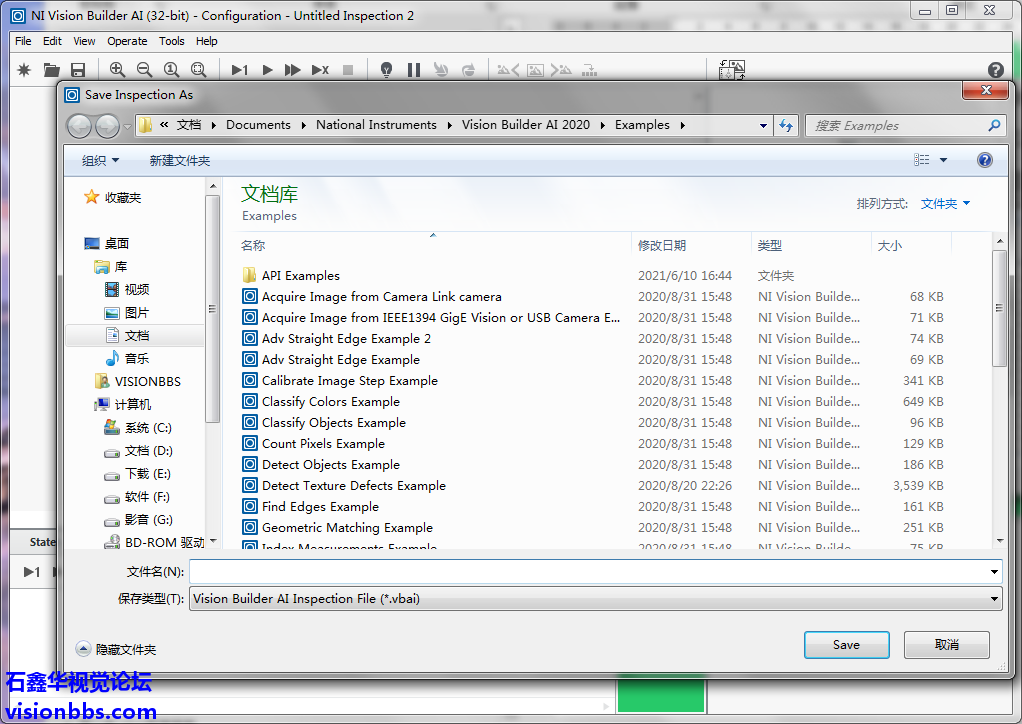Open Help via the question mark icon
This screenshot has height=724, width=1022.
point(995,70)
